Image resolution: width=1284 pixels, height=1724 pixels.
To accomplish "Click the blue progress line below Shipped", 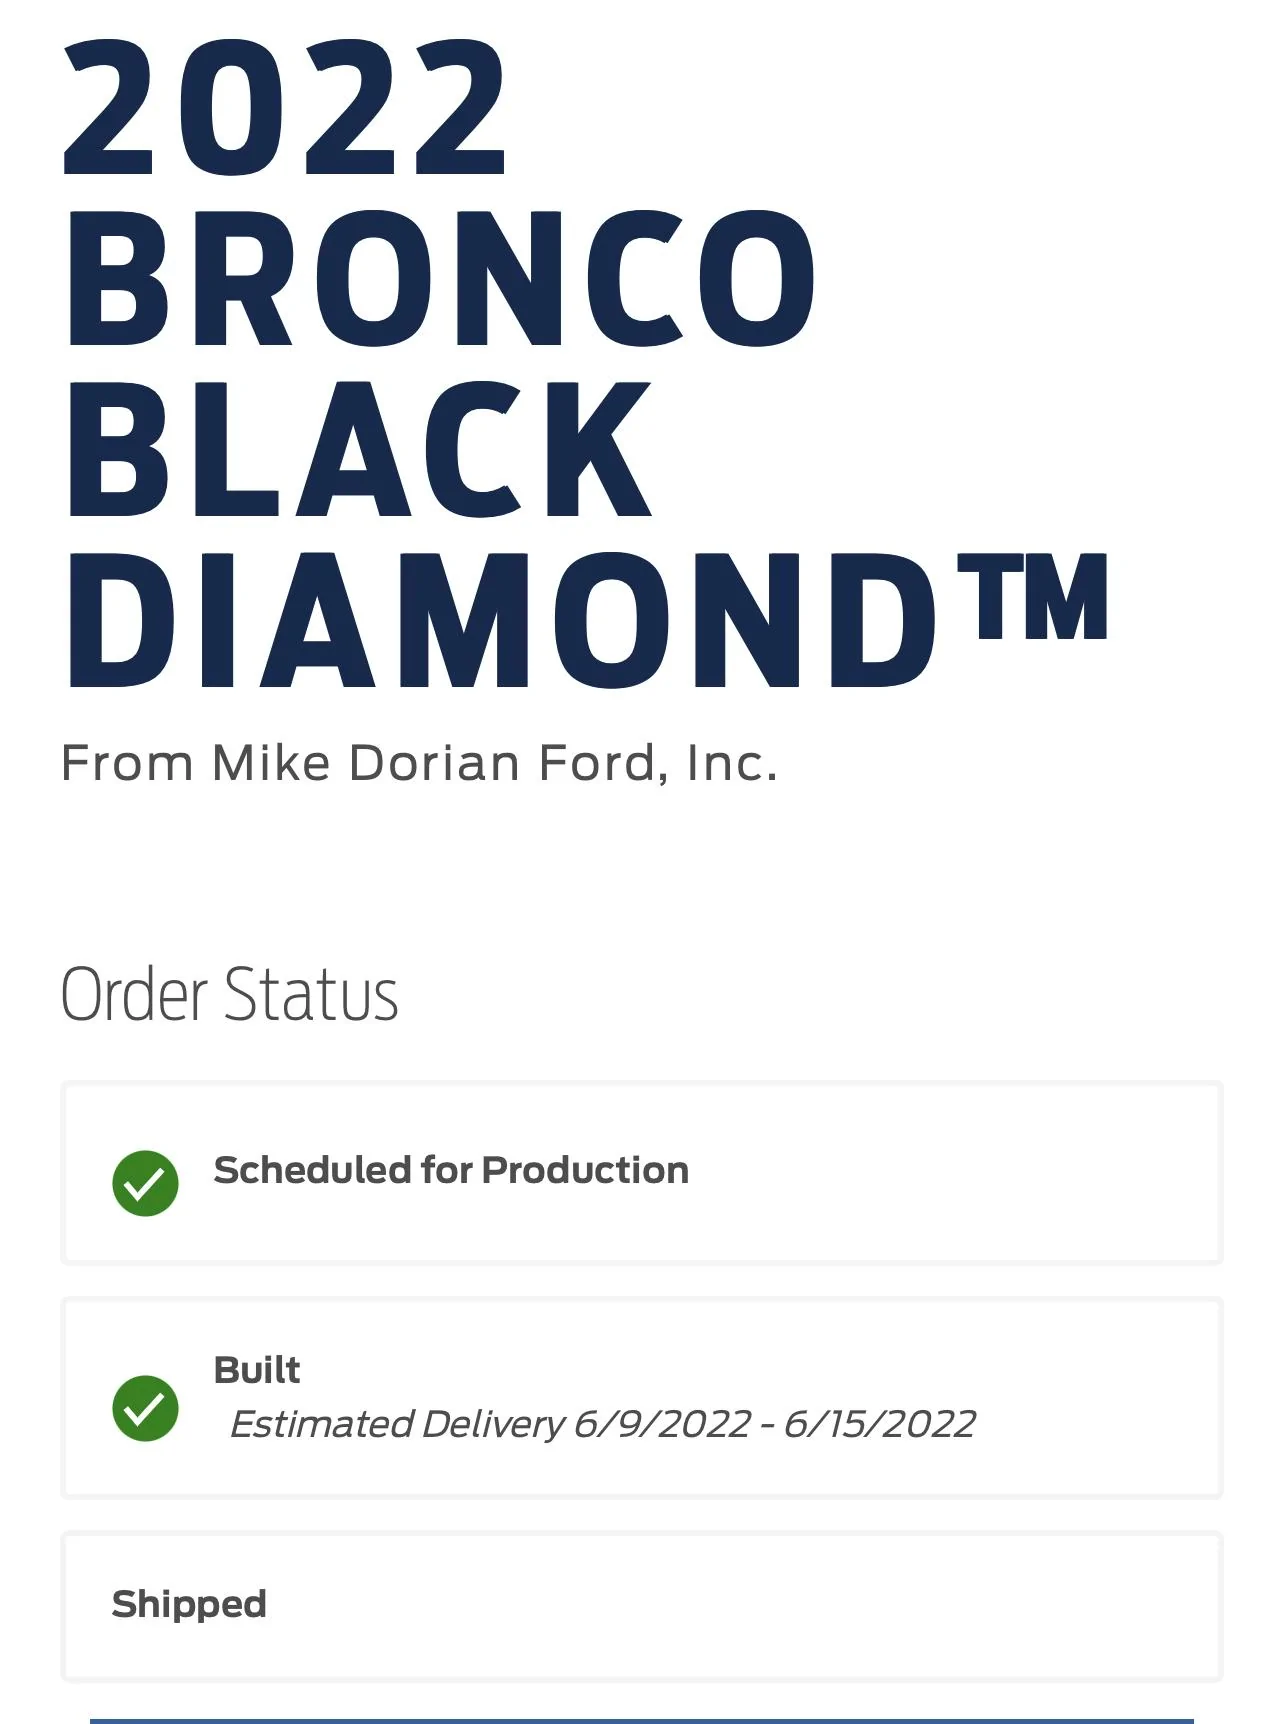I will point(642,1720).
